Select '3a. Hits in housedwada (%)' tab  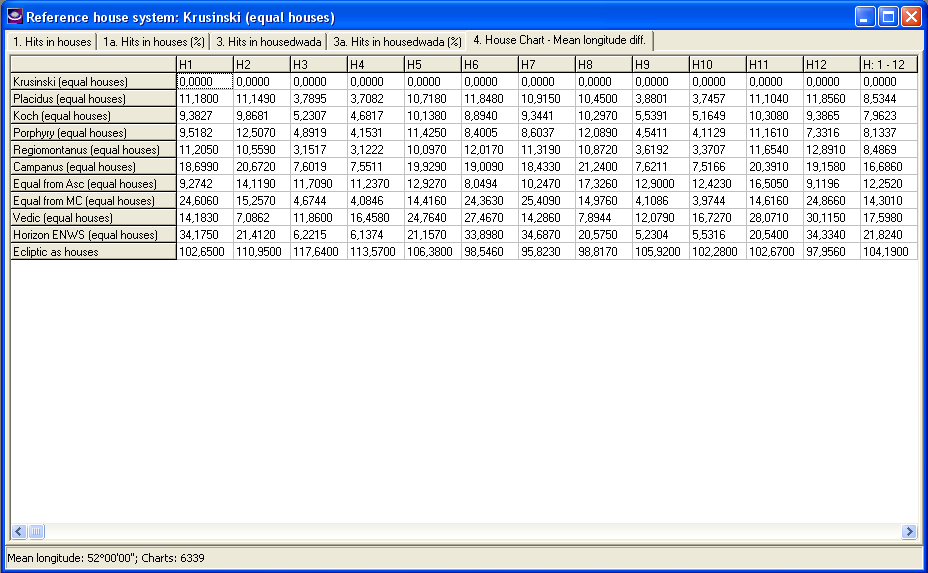pos(397,42)
